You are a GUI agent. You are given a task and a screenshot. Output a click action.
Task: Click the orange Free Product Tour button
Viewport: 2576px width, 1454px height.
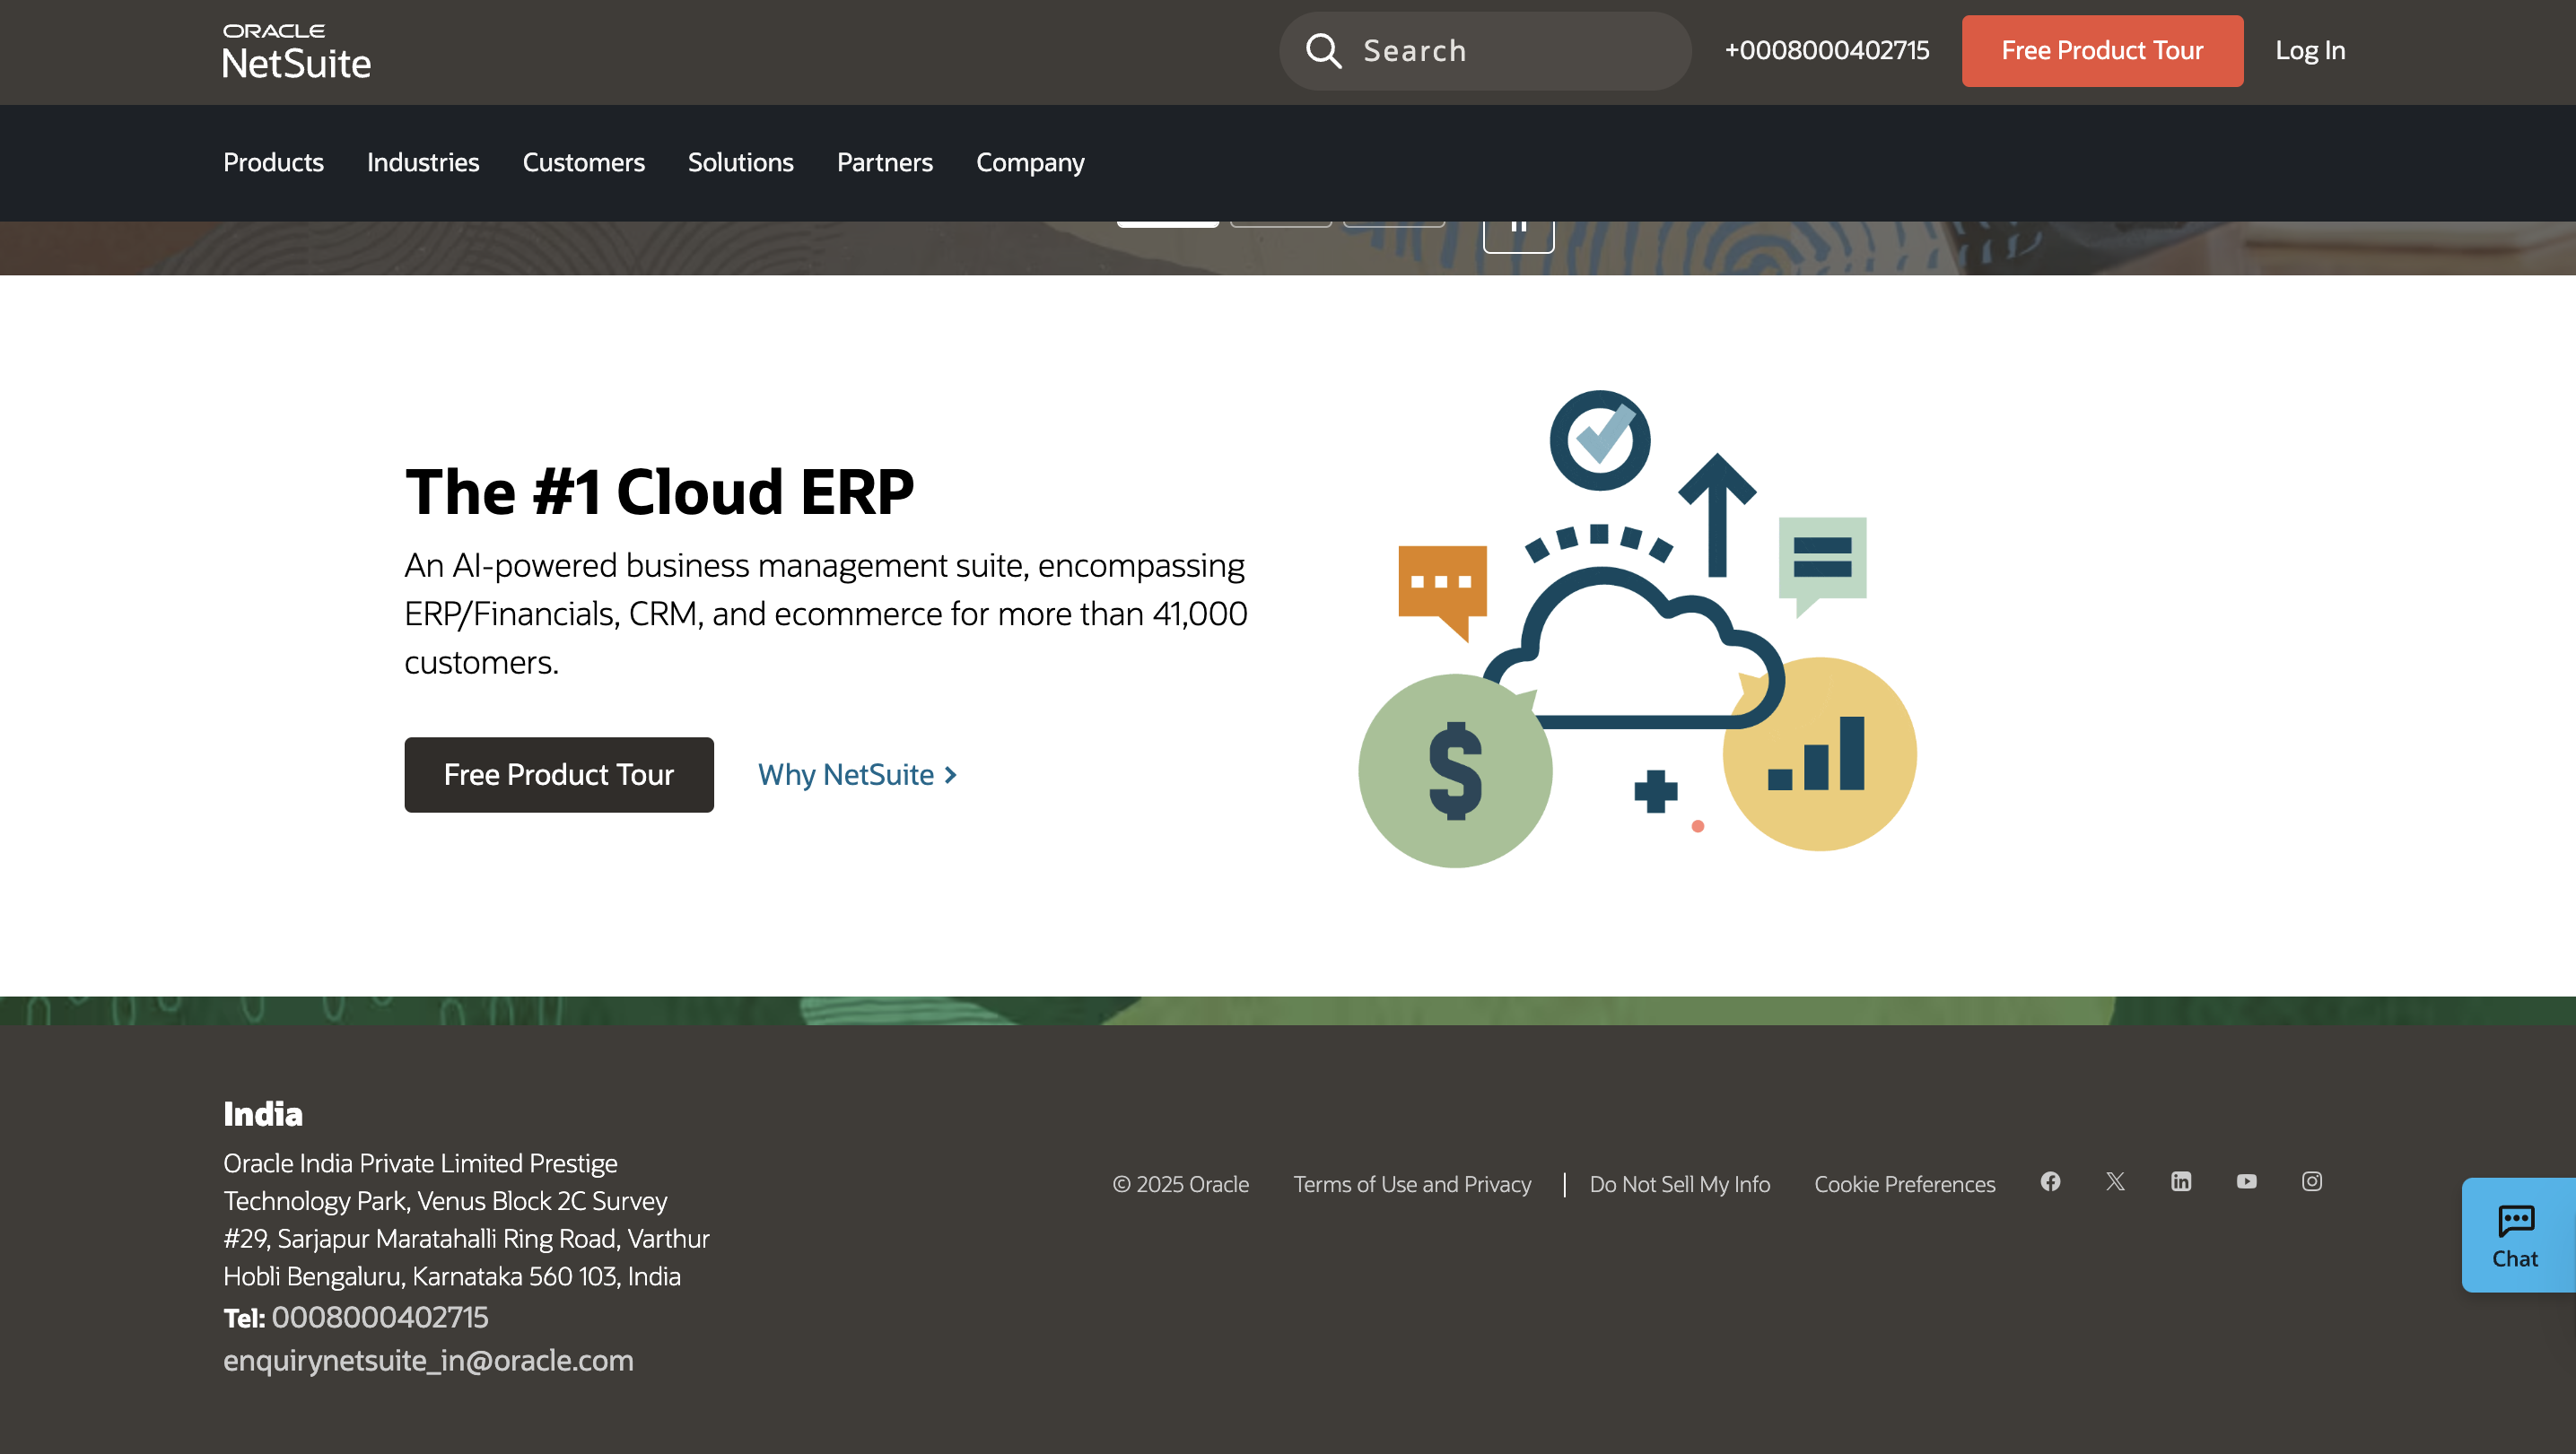click(2102, 51)
